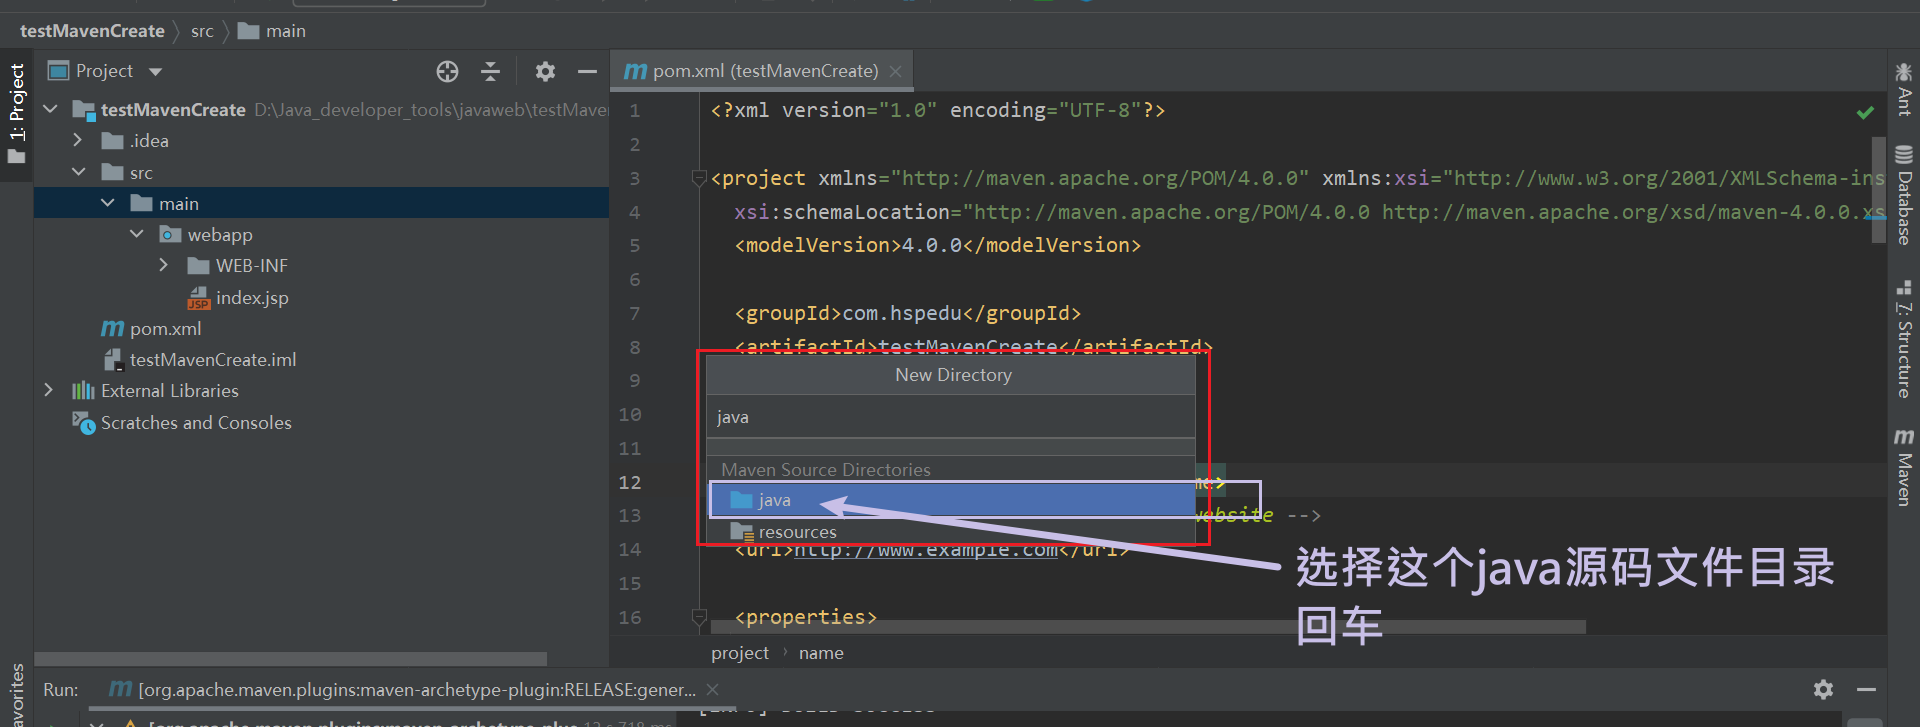Open the Ant tool window
The width and height of the screenshot is (1920, 727).
click(1904, 89)
